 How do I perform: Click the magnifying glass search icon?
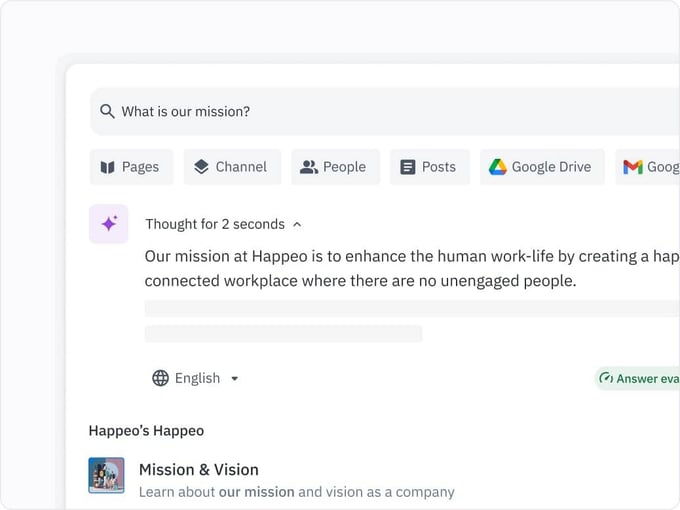[x=108, y=111]
